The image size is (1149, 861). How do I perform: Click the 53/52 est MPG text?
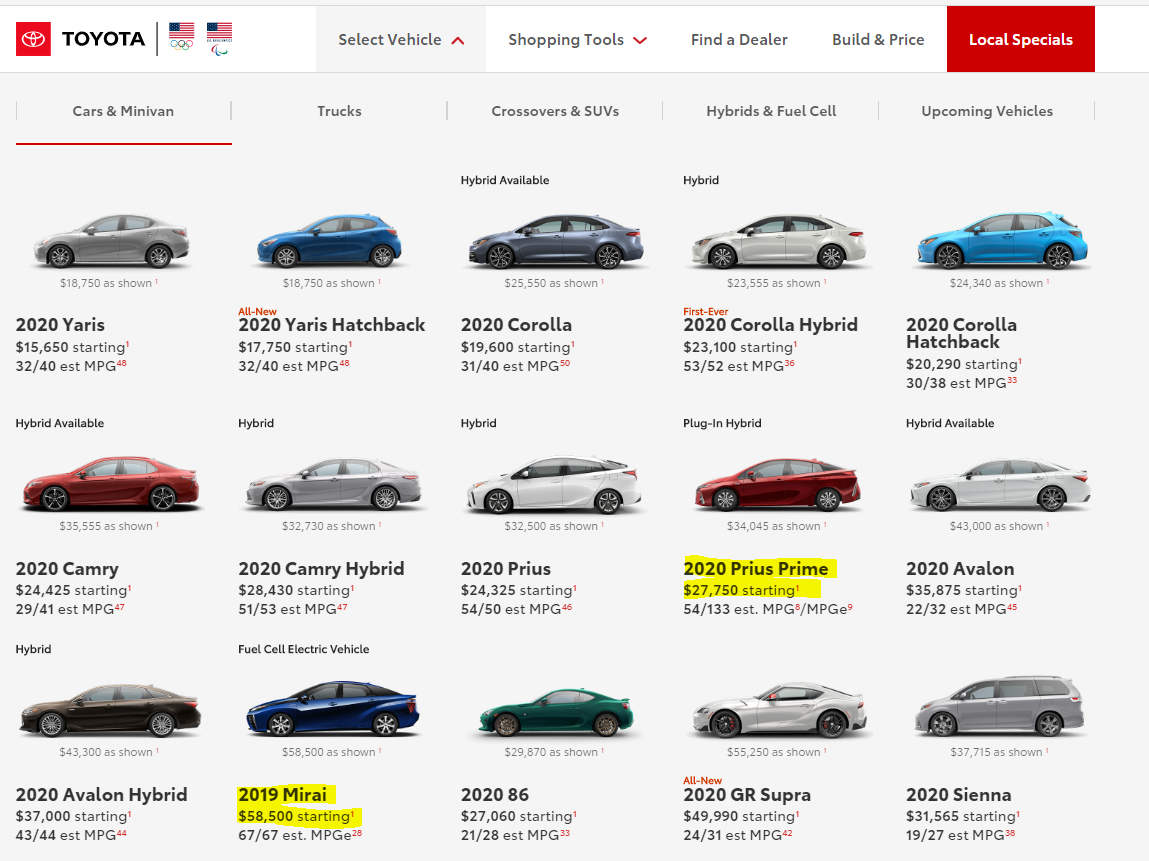739,366
